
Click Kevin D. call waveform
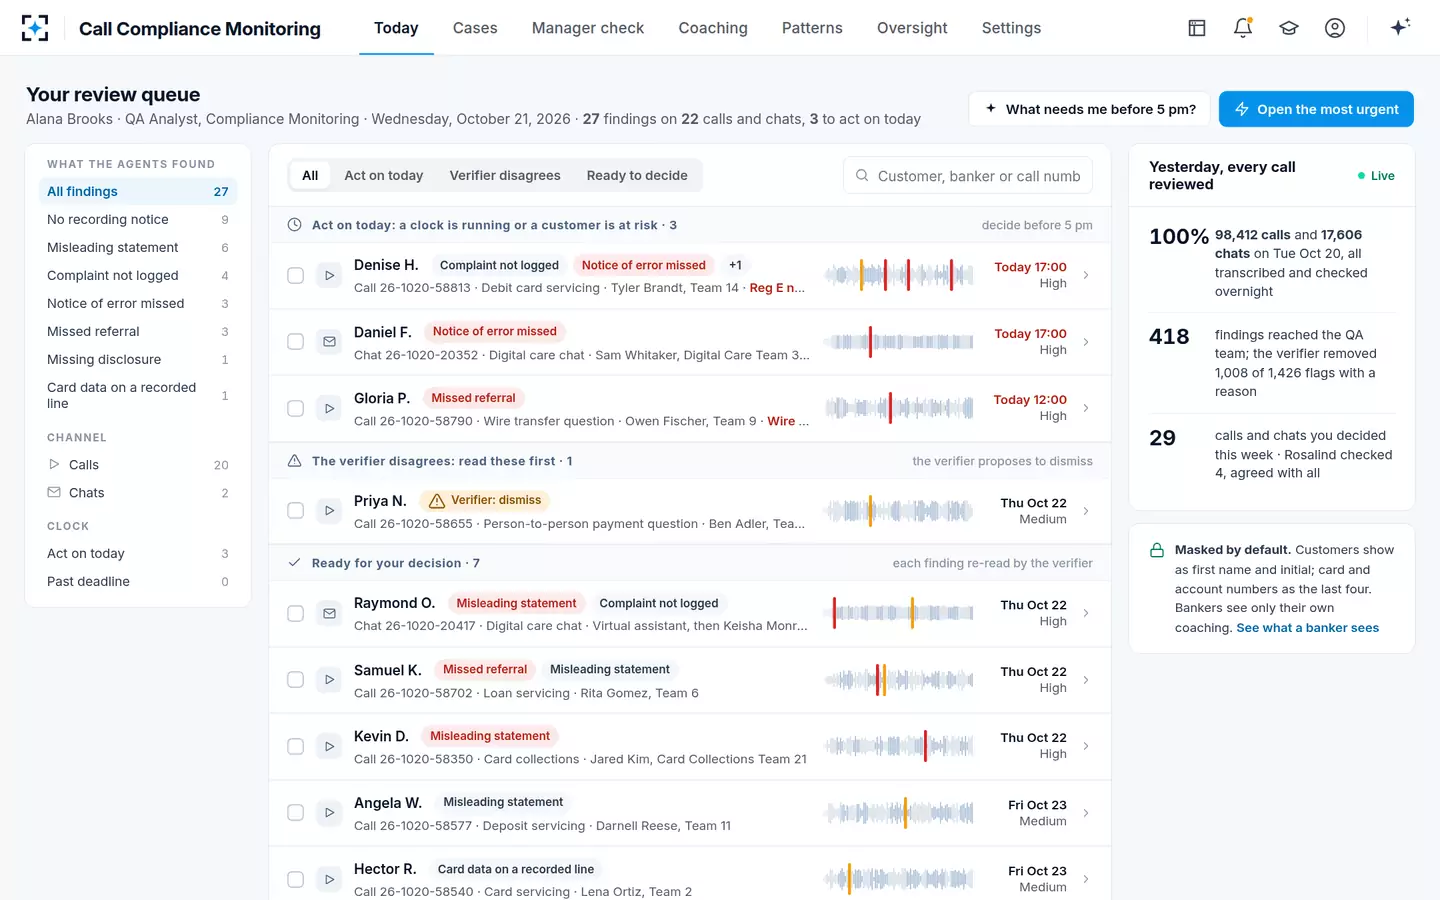[x=899, y=746]
